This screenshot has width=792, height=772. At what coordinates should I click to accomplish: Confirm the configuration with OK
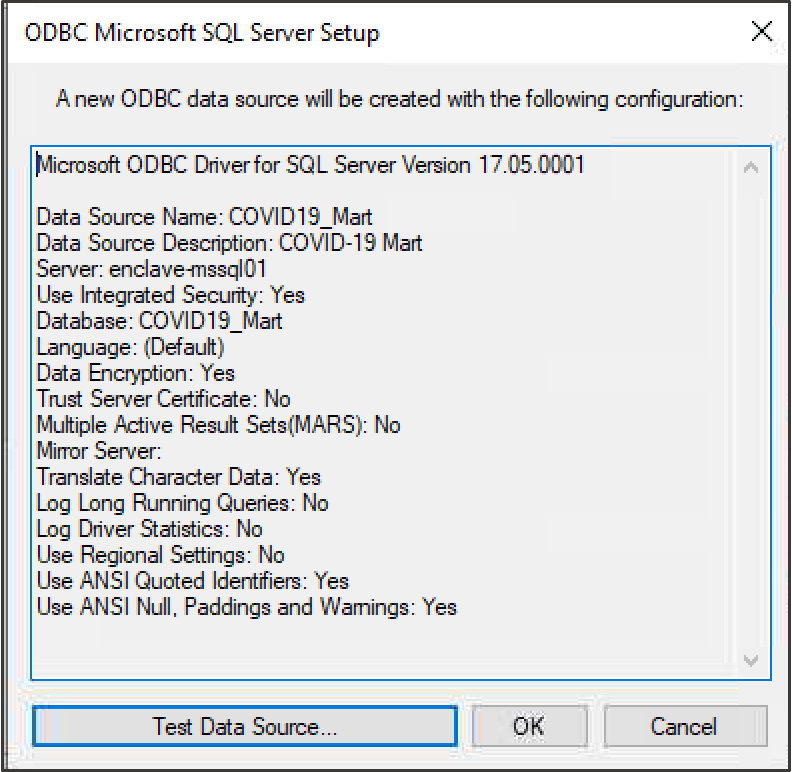[x=529, y=726]
